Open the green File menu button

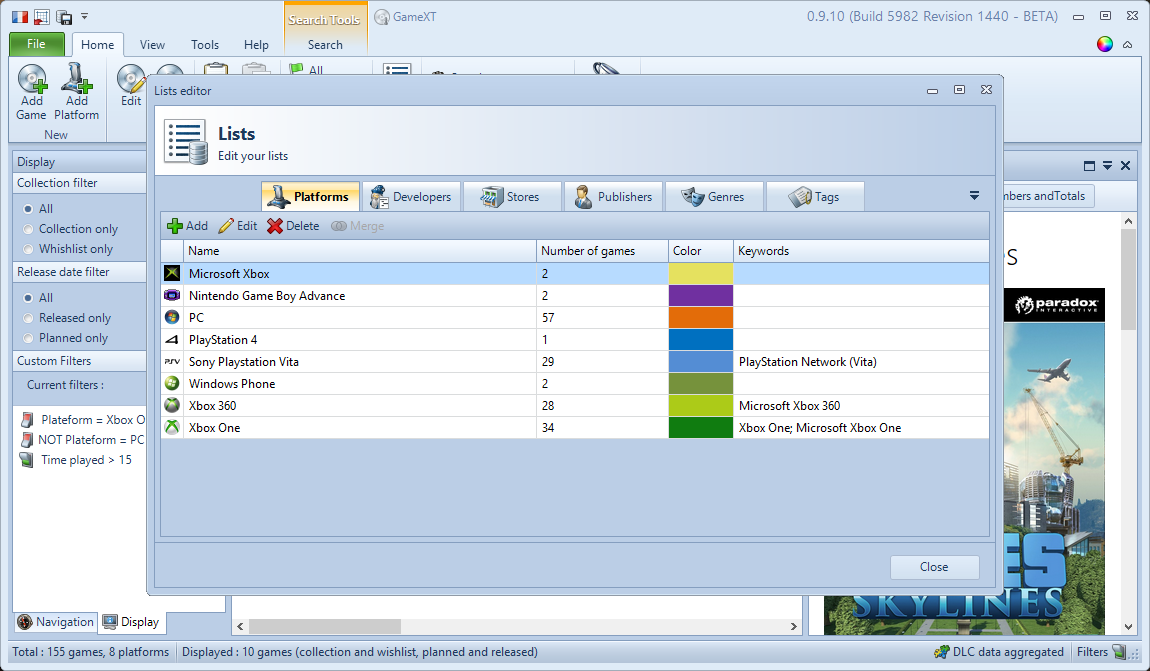click(x=36, y=44)
